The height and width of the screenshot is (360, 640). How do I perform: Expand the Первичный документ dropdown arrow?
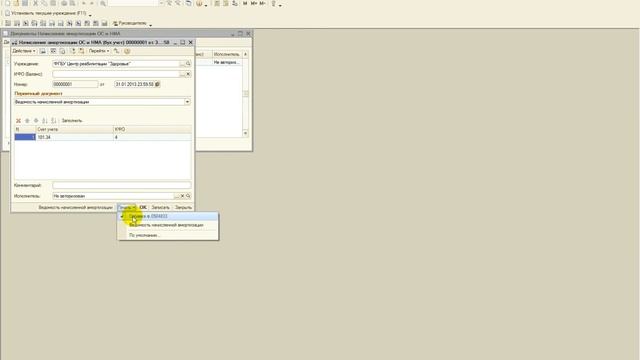187,102
